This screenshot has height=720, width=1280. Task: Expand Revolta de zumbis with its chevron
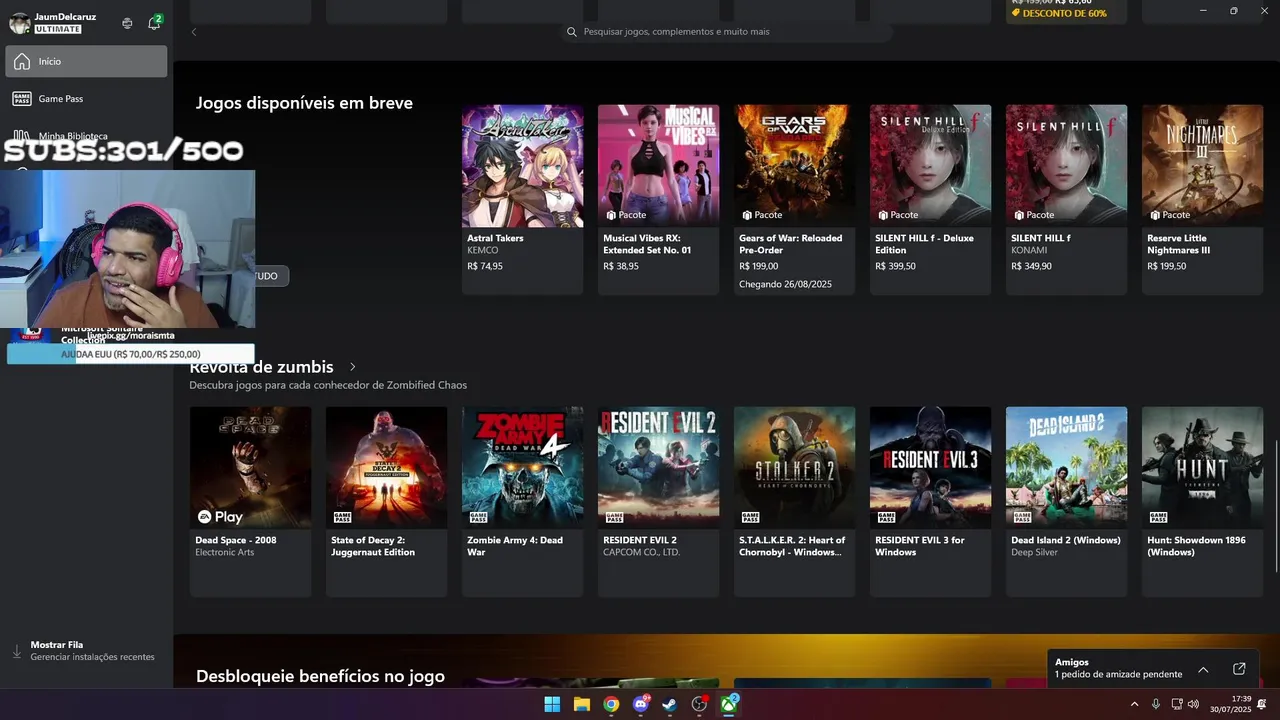353,367
